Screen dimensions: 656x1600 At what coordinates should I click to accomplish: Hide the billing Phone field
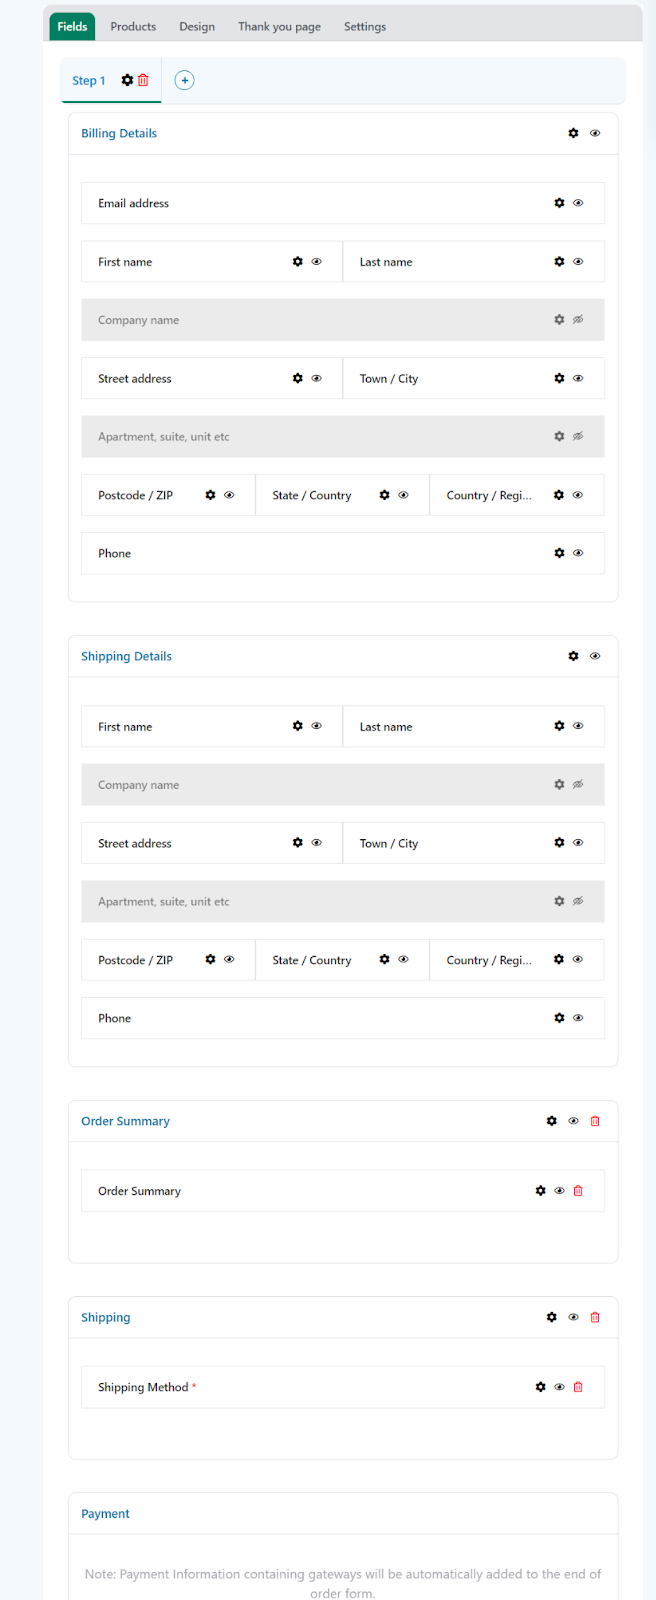tap(578, 553)
